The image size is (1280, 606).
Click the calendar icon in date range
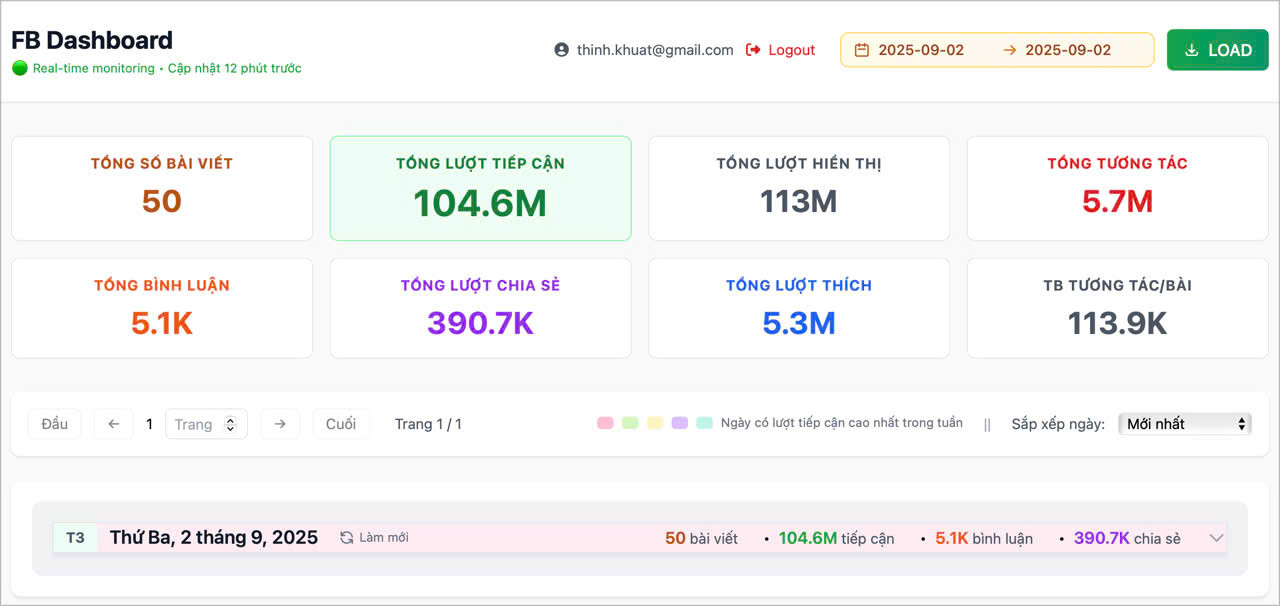coord(861,50)
